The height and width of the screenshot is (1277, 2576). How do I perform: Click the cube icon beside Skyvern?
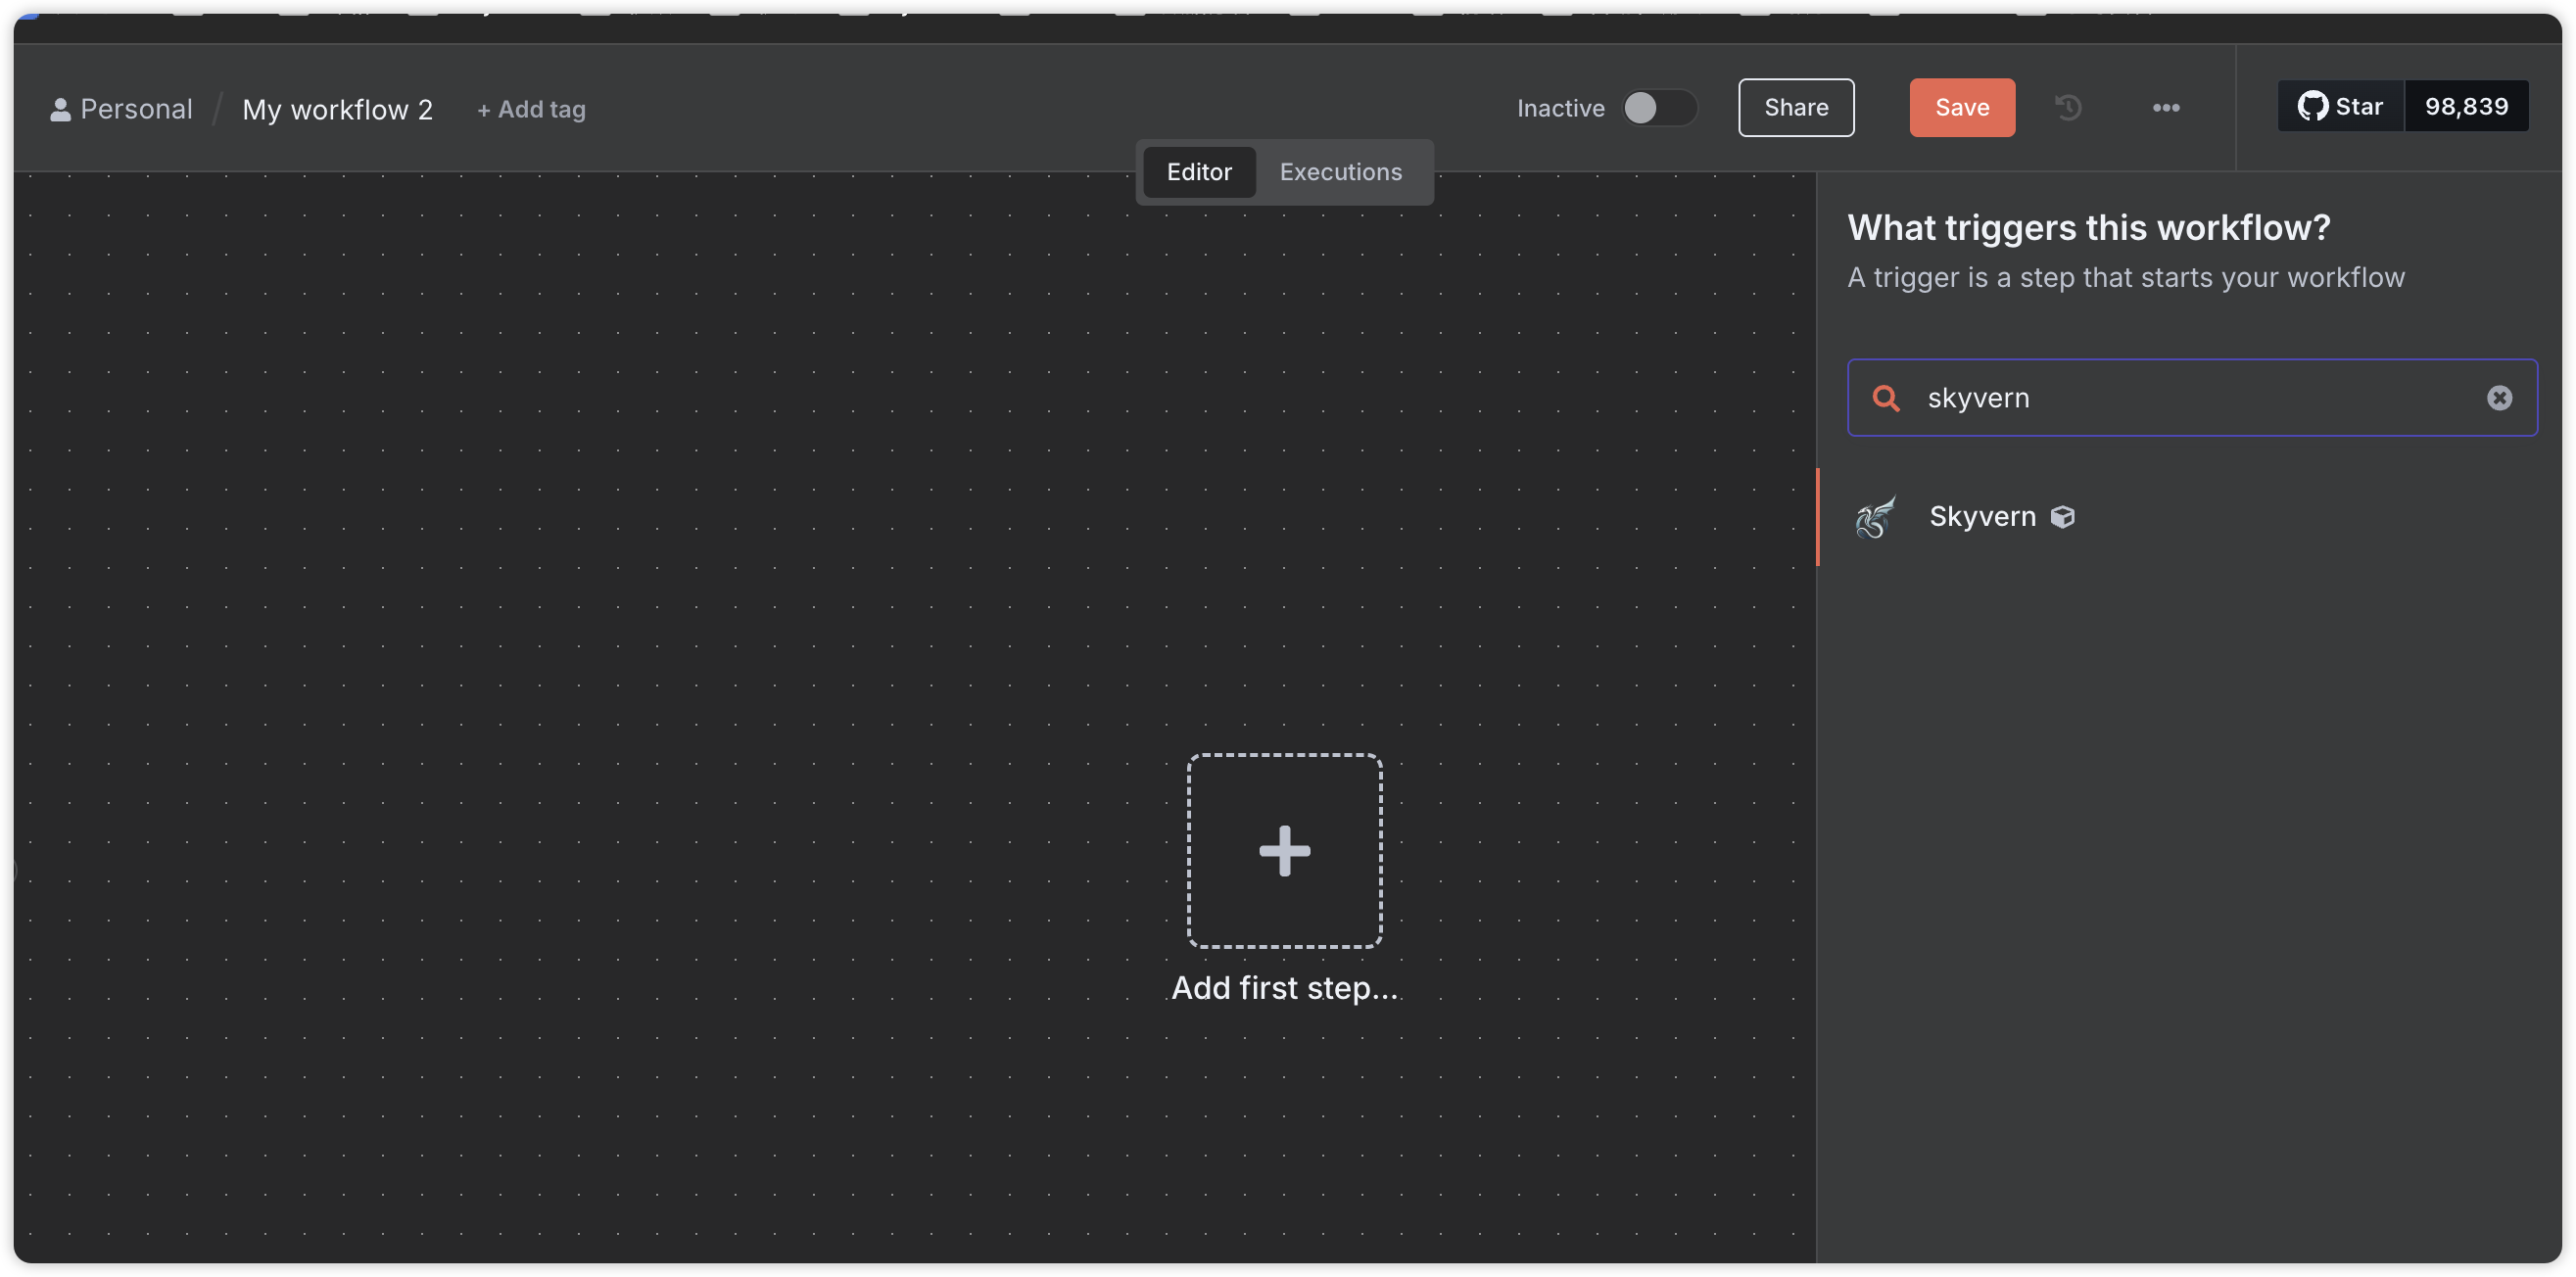[2062, 517]
